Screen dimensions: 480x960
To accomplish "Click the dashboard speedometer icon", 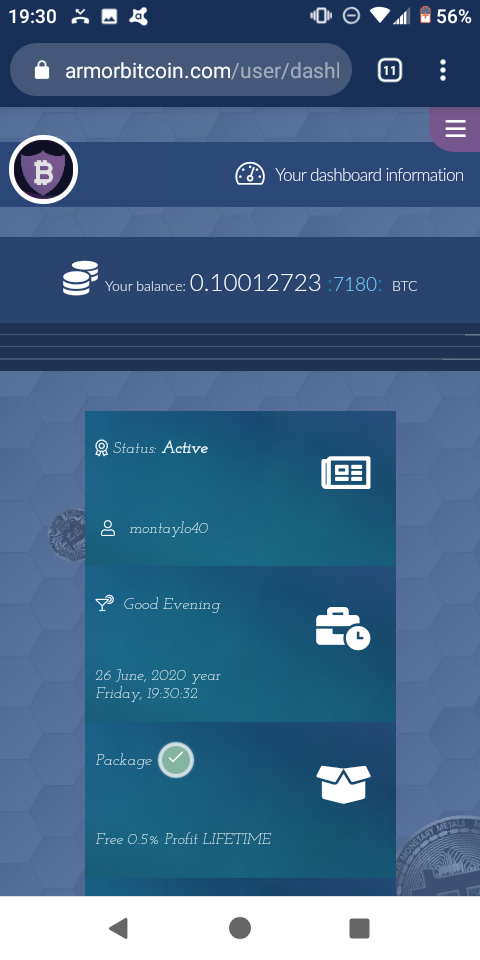I will click(x=250, y=174).
